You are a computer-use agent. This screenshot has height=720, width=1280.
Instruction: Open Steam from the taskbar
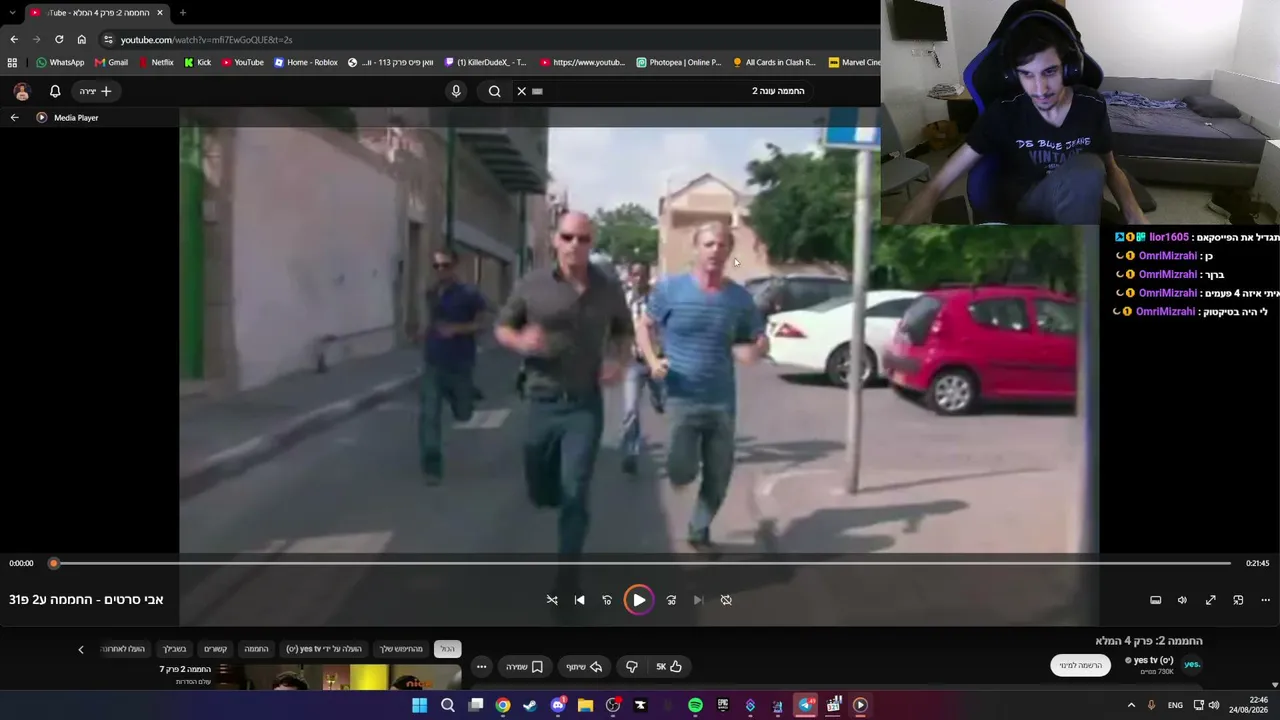pyautogui.click(x=530, y=705)
